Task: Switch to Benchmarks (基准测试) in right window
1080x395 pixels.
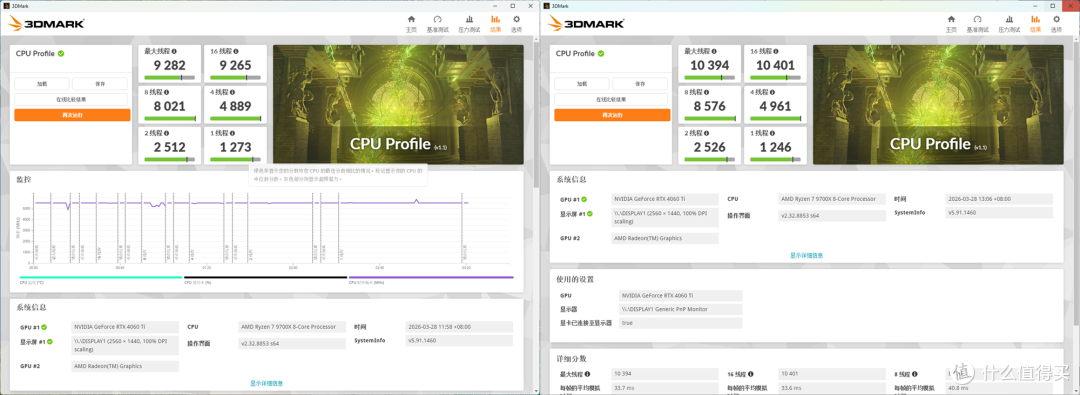Action: [x=977, y=23]
